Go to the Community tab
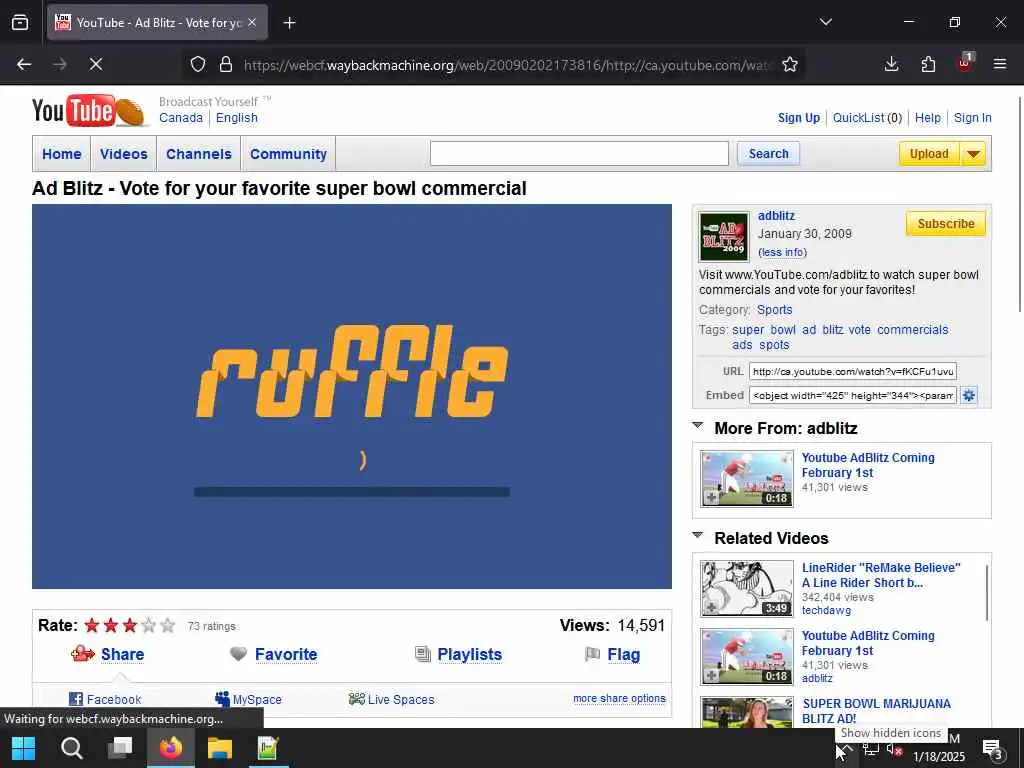Screen dimensions: 1024x768 click(289, 154)
